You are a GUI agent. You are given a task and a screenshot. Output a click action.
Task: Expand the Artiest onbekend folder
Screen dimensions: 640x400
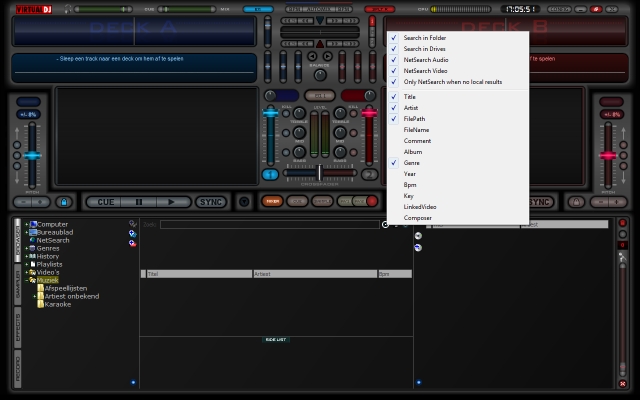click(x=35, y=296)
